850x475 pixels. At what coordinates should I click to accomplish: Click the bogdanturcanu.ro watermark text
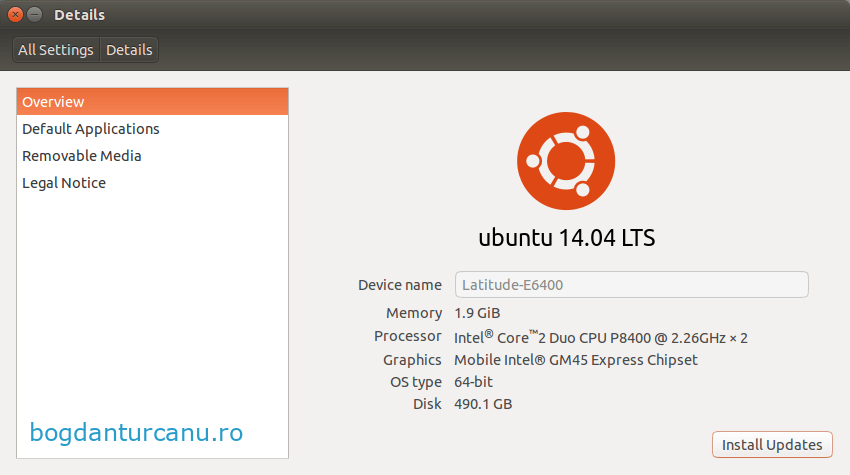click(136, 433)
